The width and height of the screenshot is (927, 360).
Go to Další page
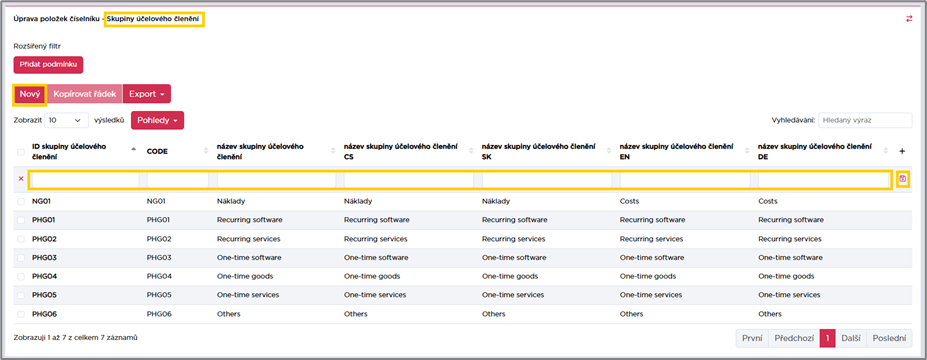click(x=851, y=339)
